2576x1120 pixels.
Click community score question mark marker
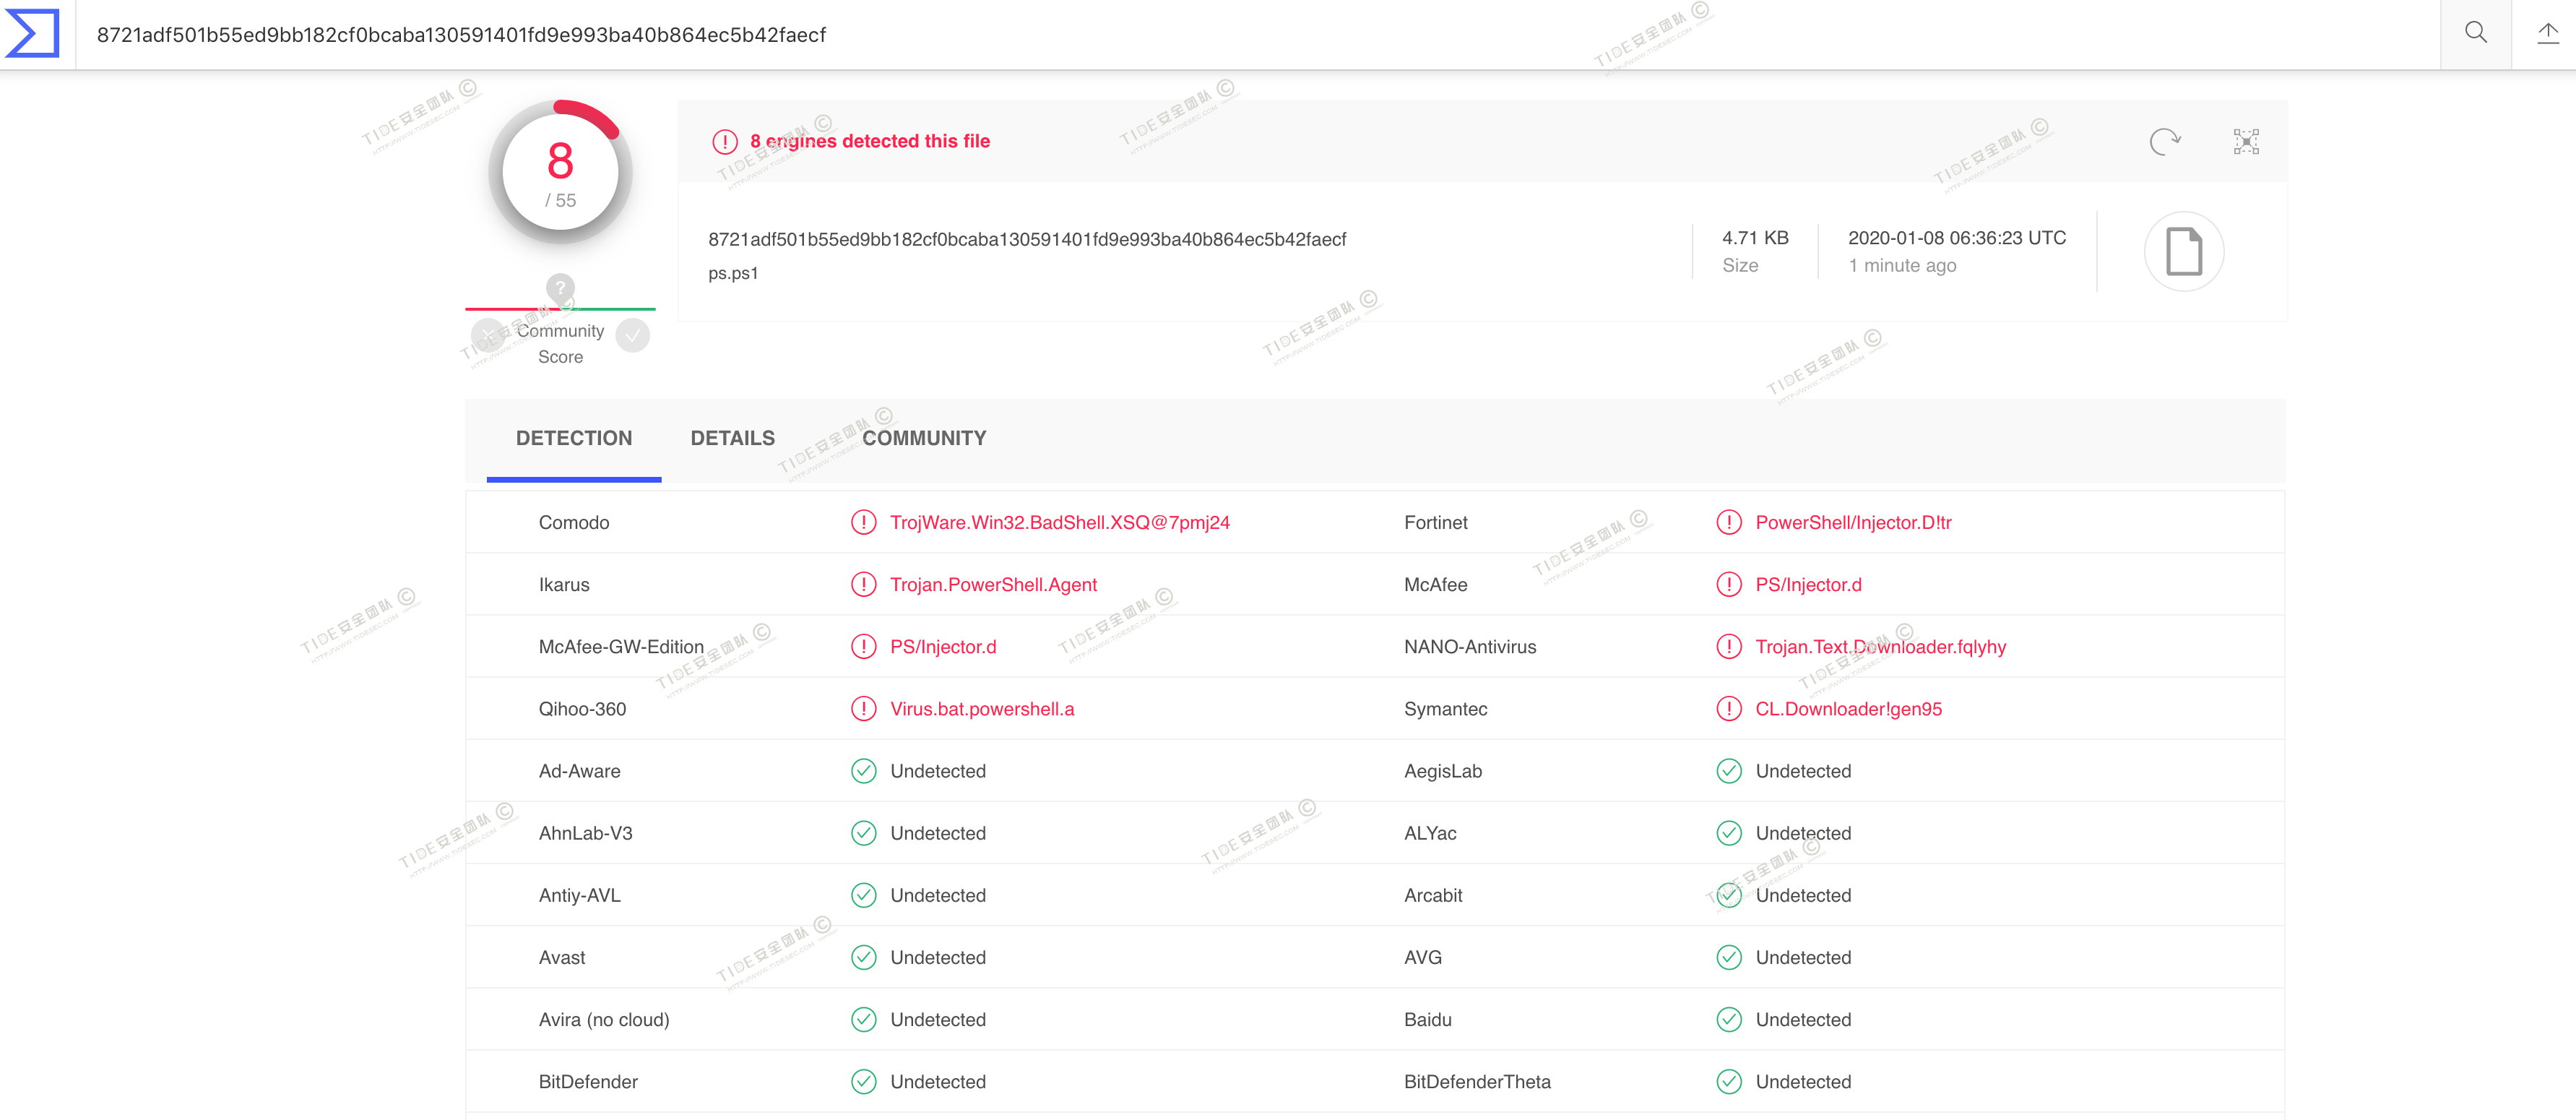(x=560, y=288)
